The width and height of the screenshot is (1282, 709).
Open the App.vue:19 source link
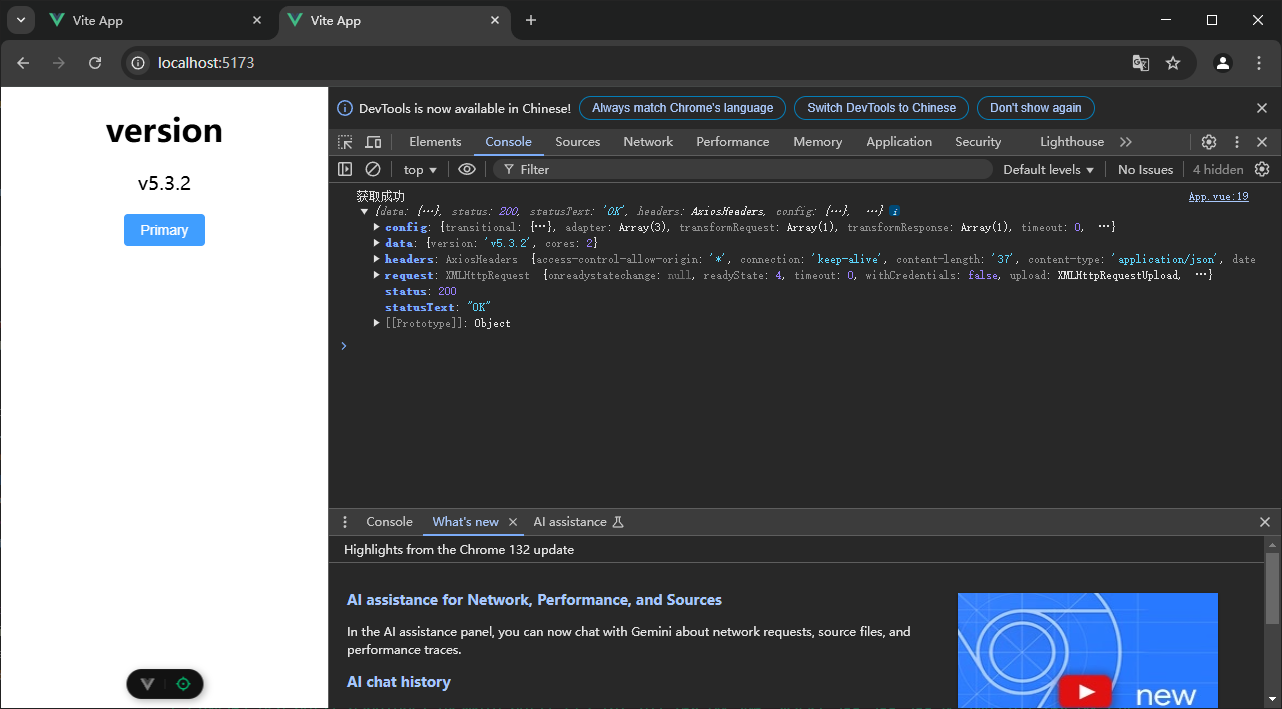[x=1218, y=197]
